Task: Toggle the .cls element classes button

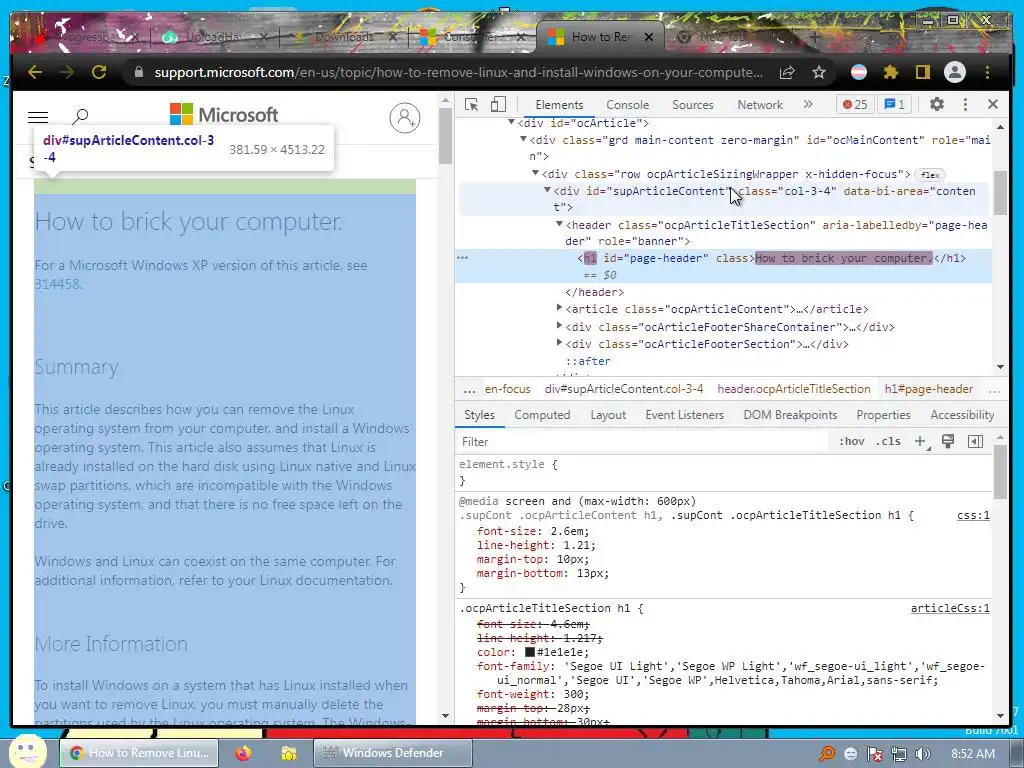Action: tap(888, 442)
